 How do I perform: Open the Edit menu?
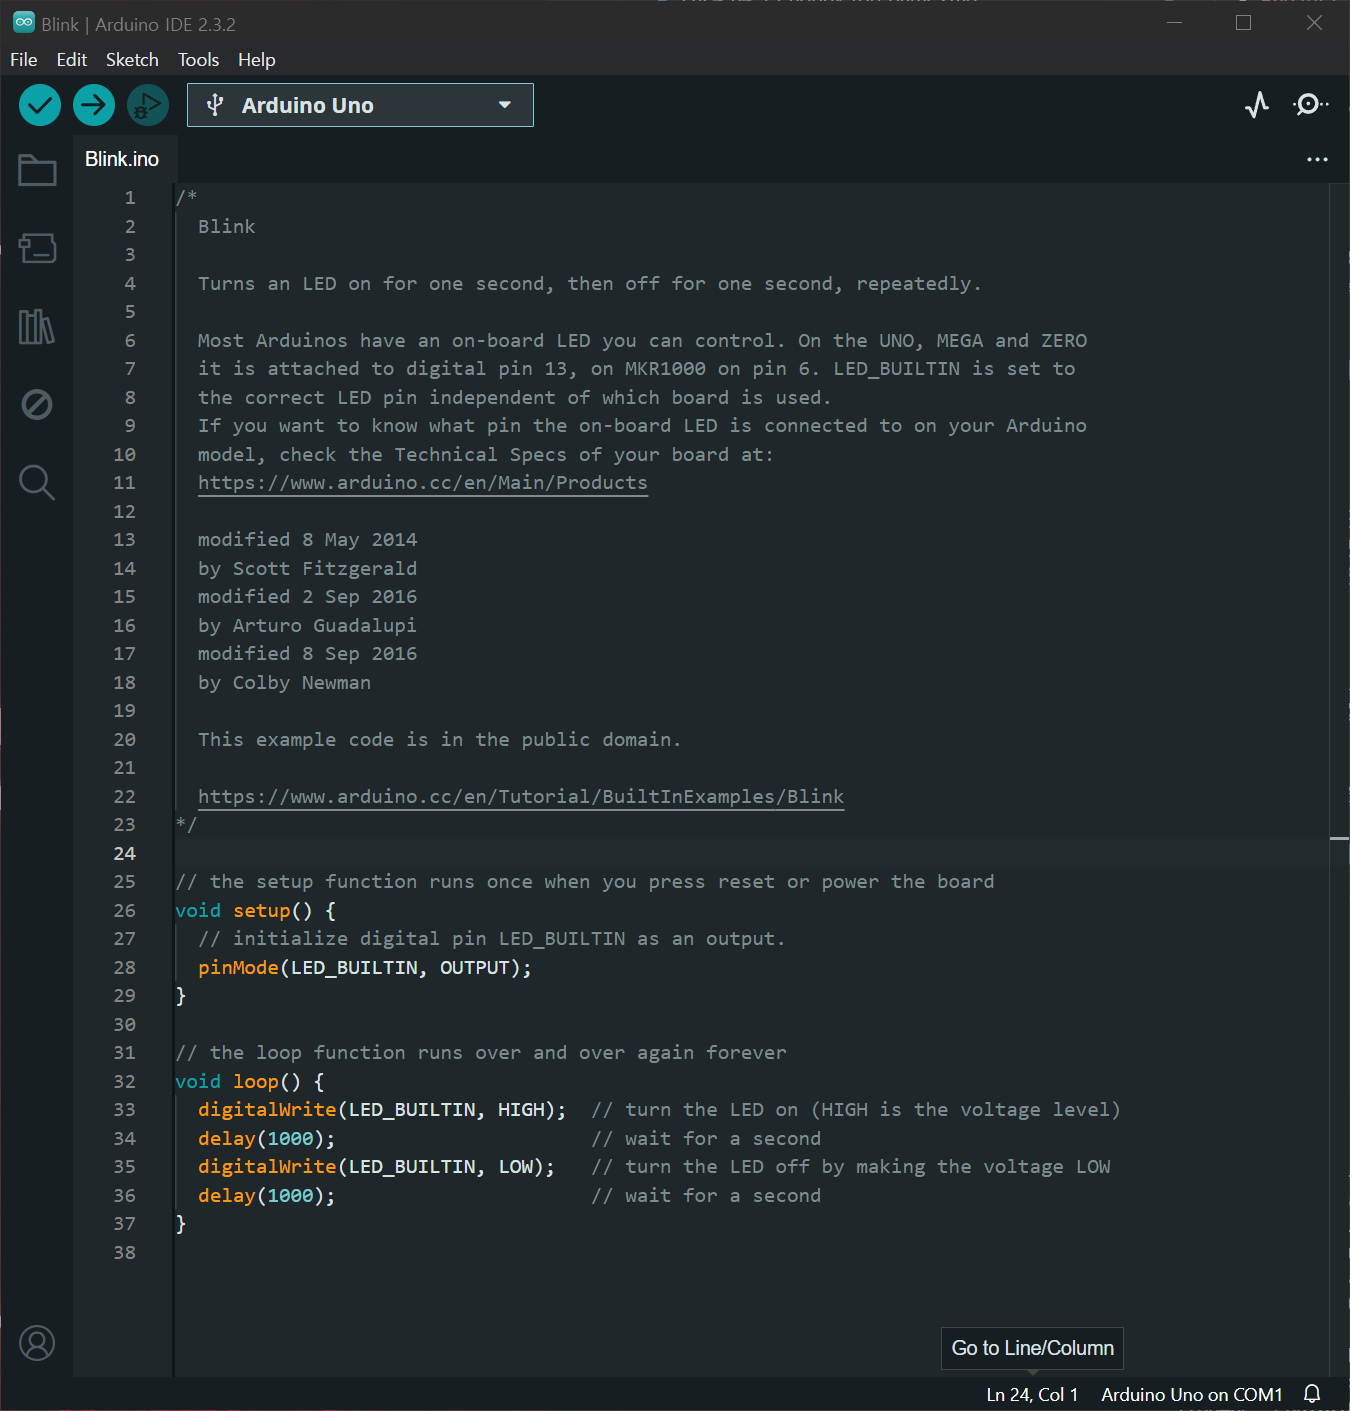72,60
